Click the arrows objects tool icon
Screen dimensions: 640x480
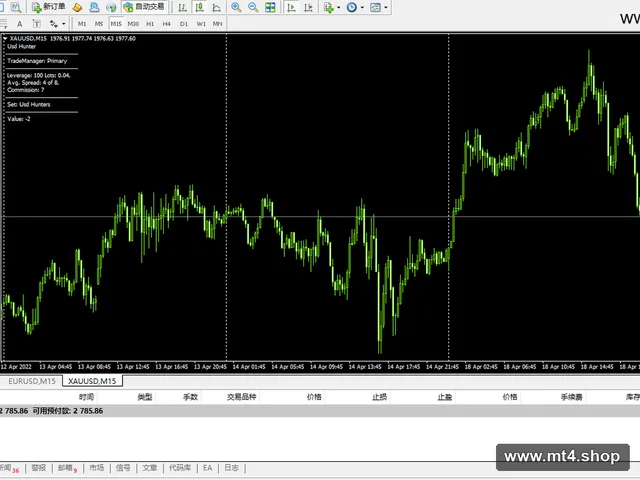point(53,24)
